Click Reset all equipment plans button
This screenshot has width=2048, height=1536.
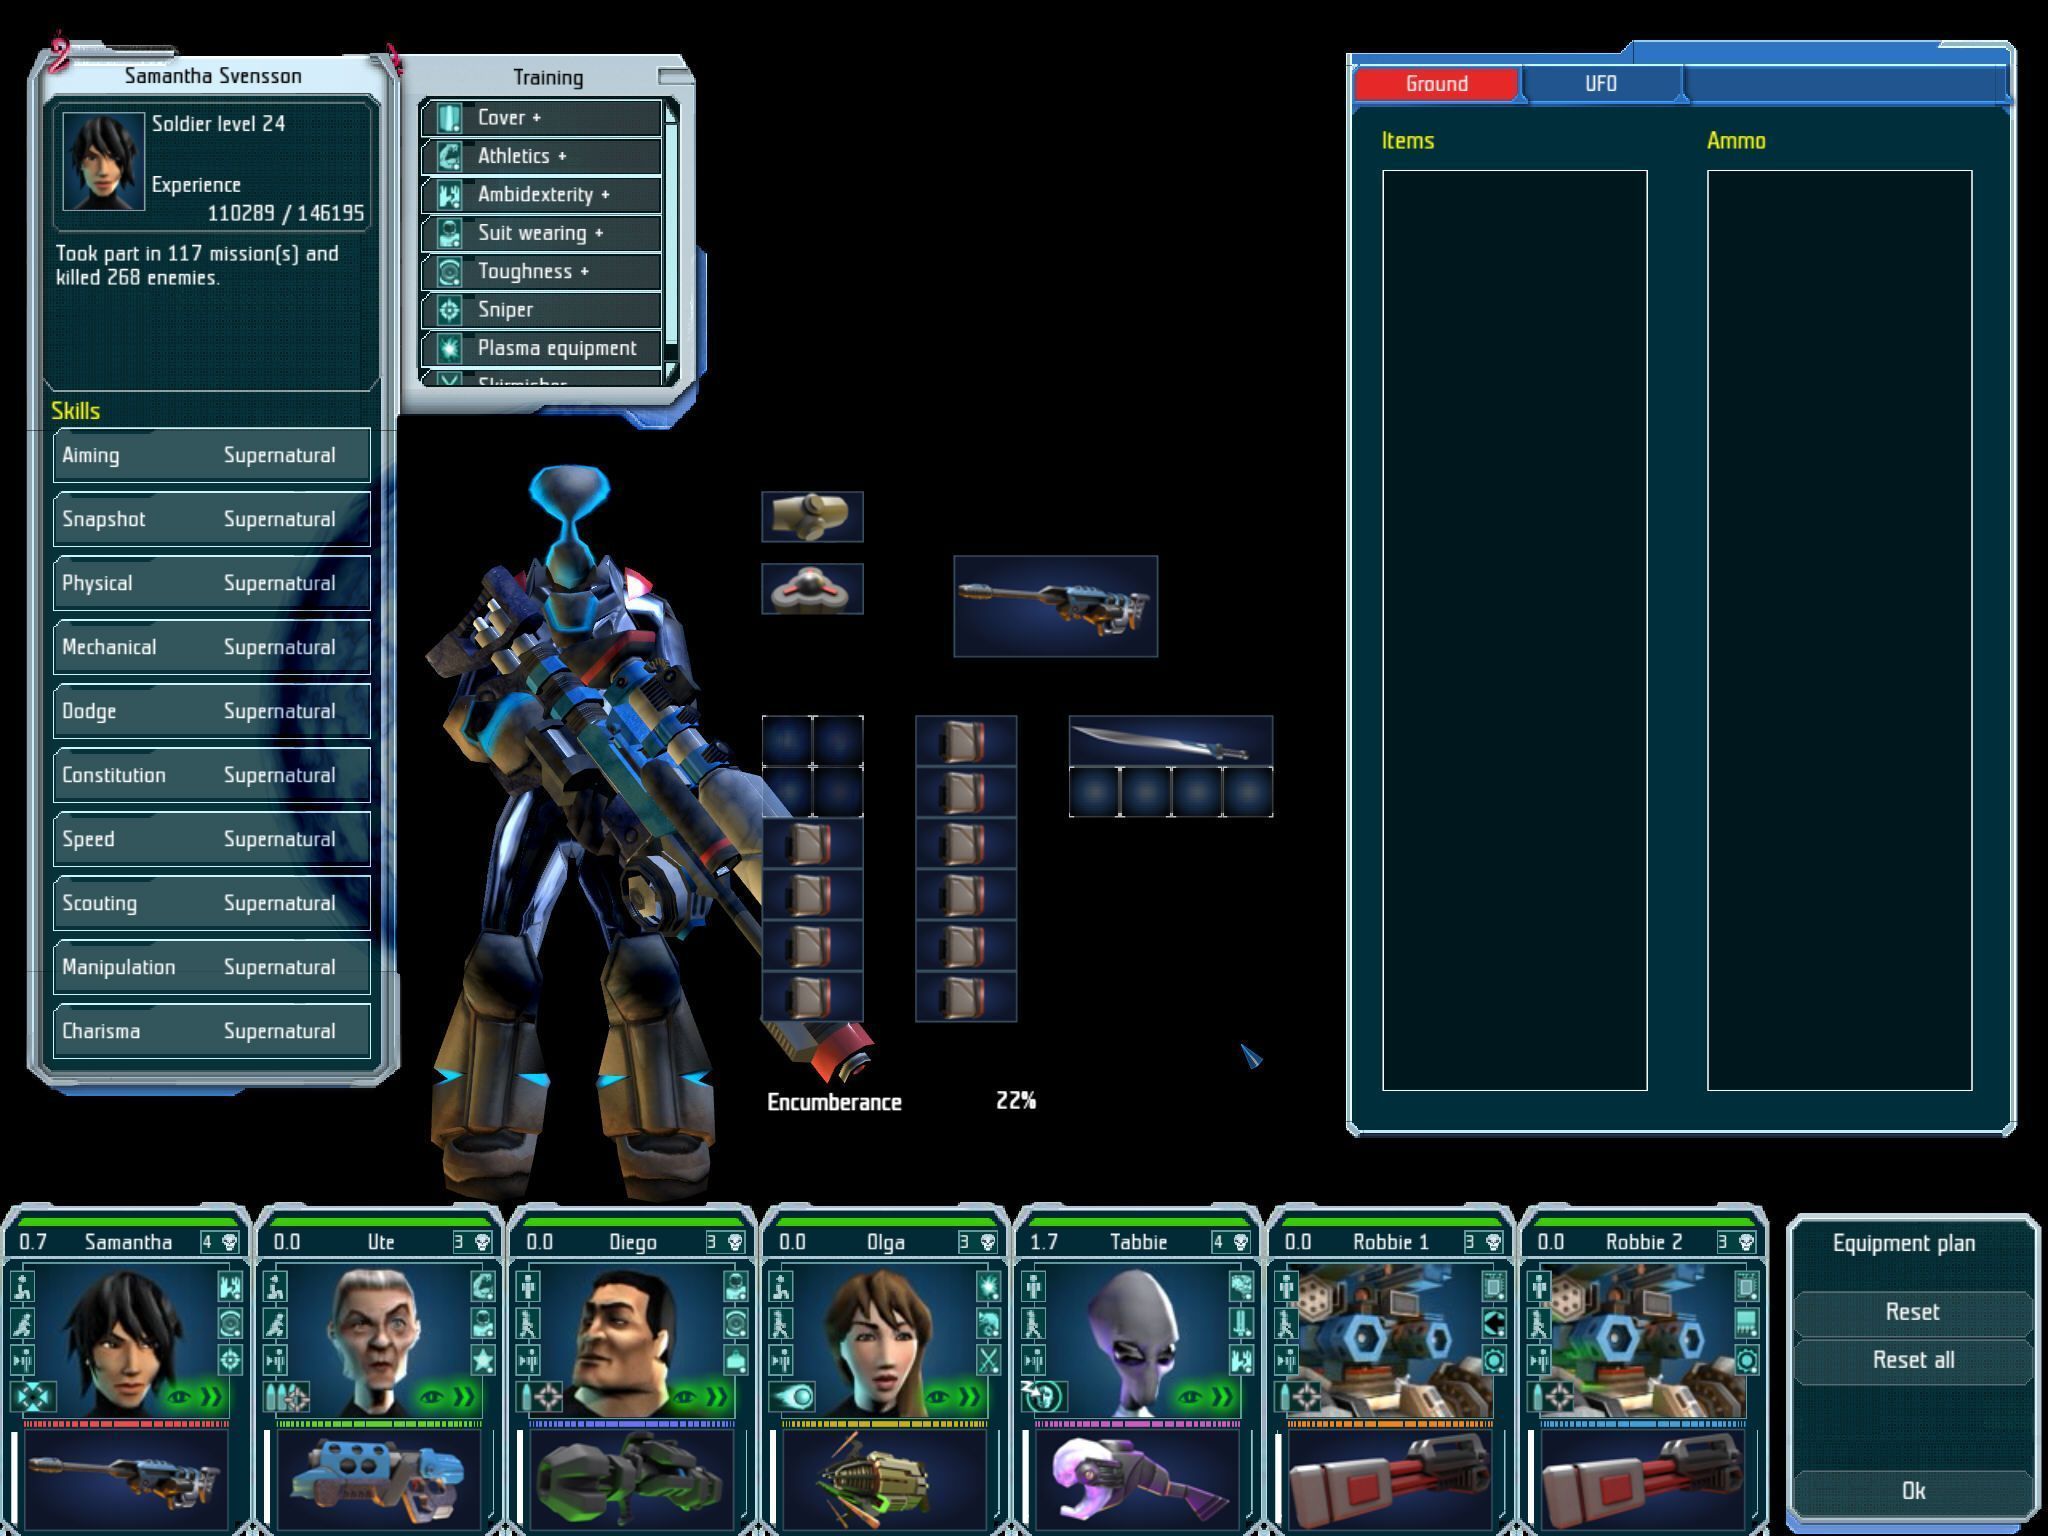tap(1908, 1359)
